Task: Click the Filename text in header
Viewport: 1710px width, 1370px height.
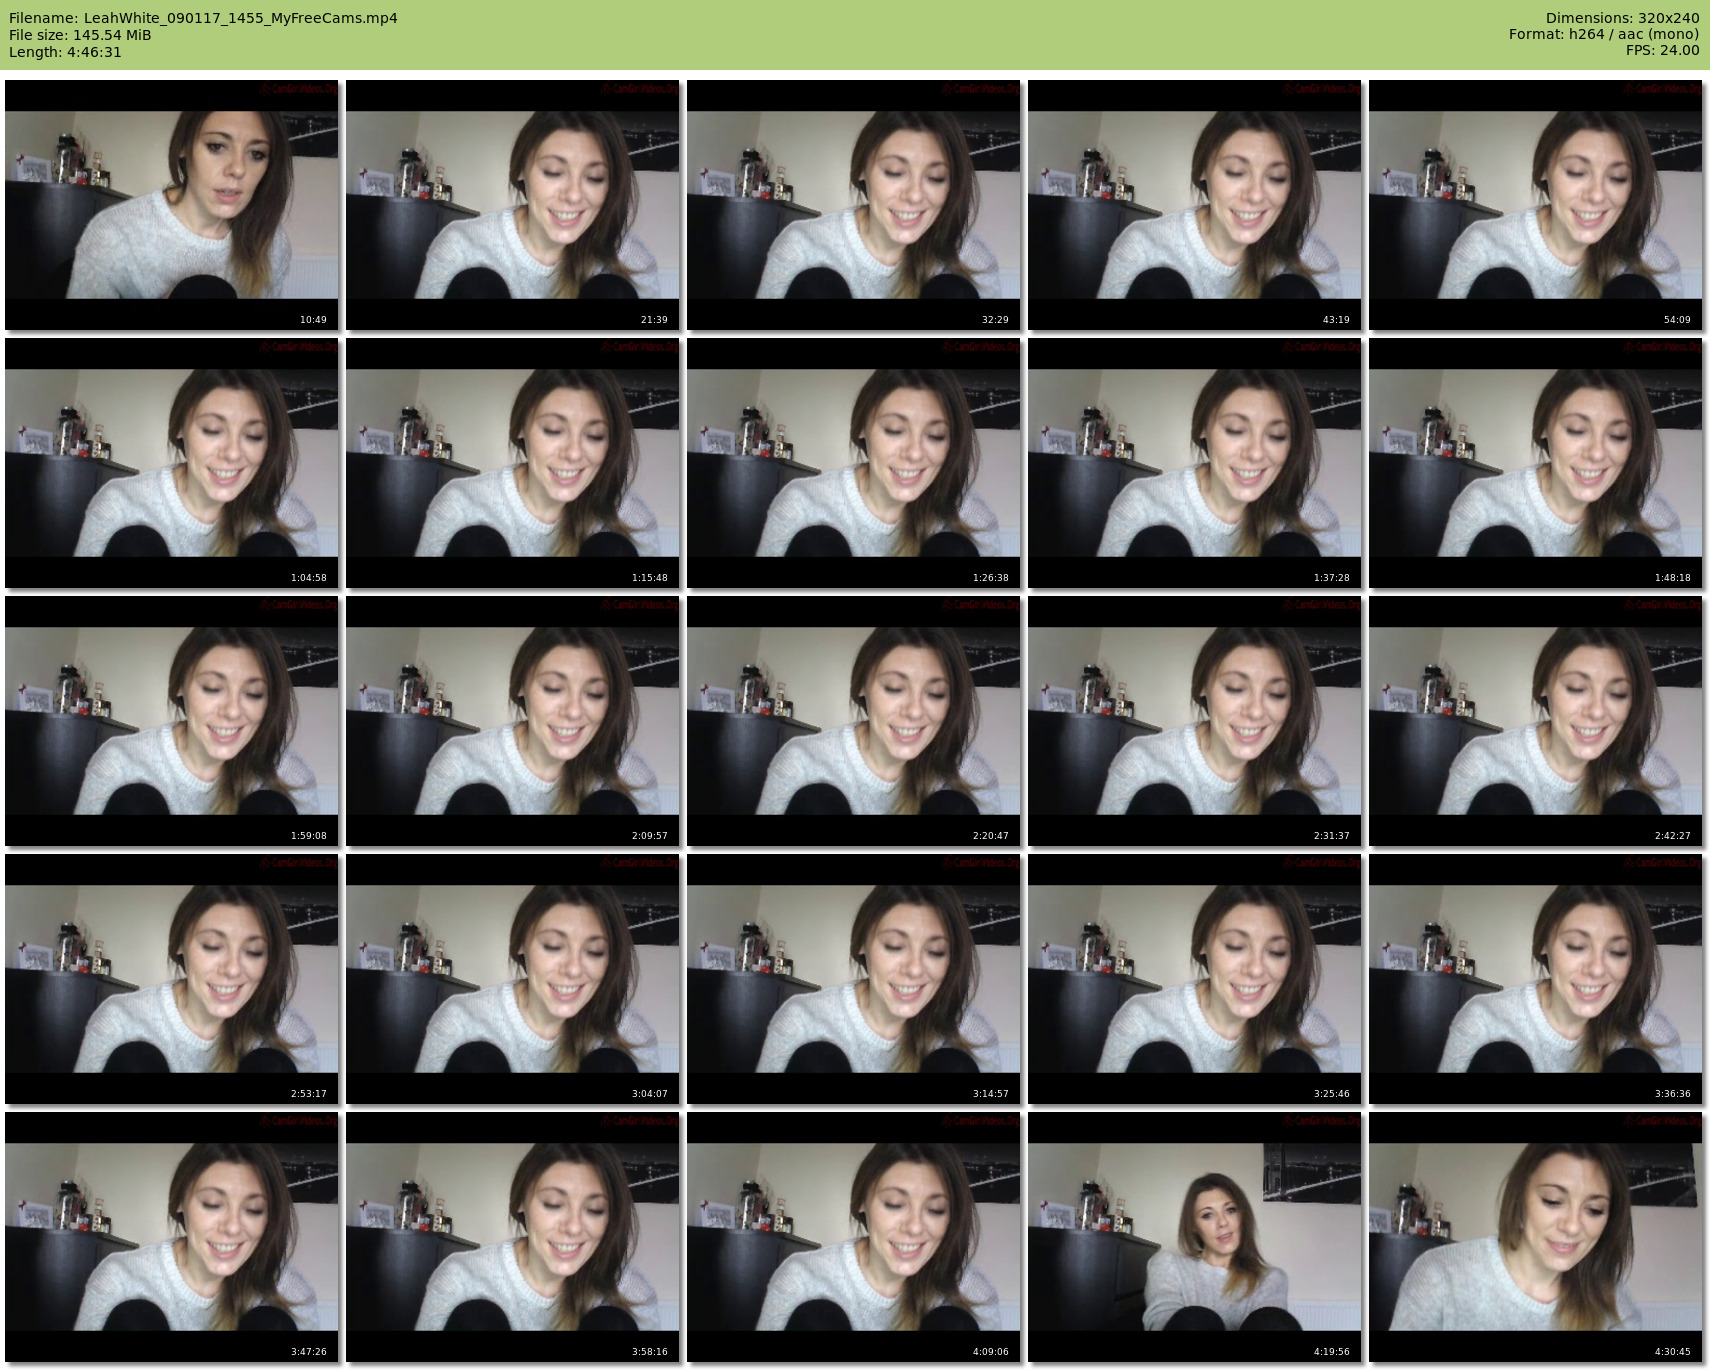Action: click(x=203, y=18)
